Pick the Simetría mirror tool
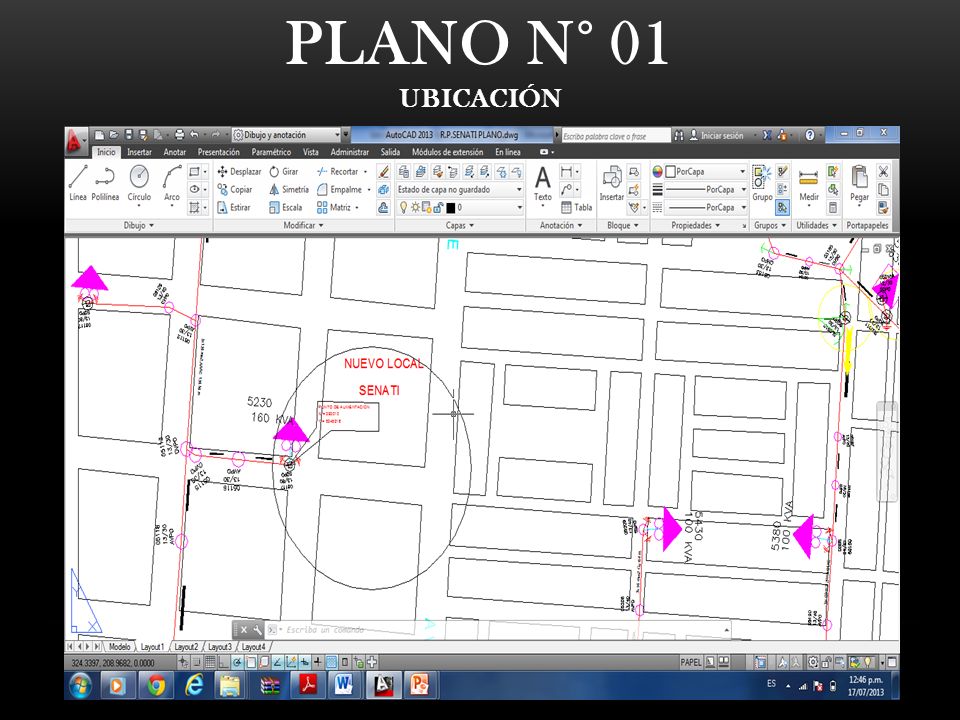 pyautogui.click(x=289, y=190)
